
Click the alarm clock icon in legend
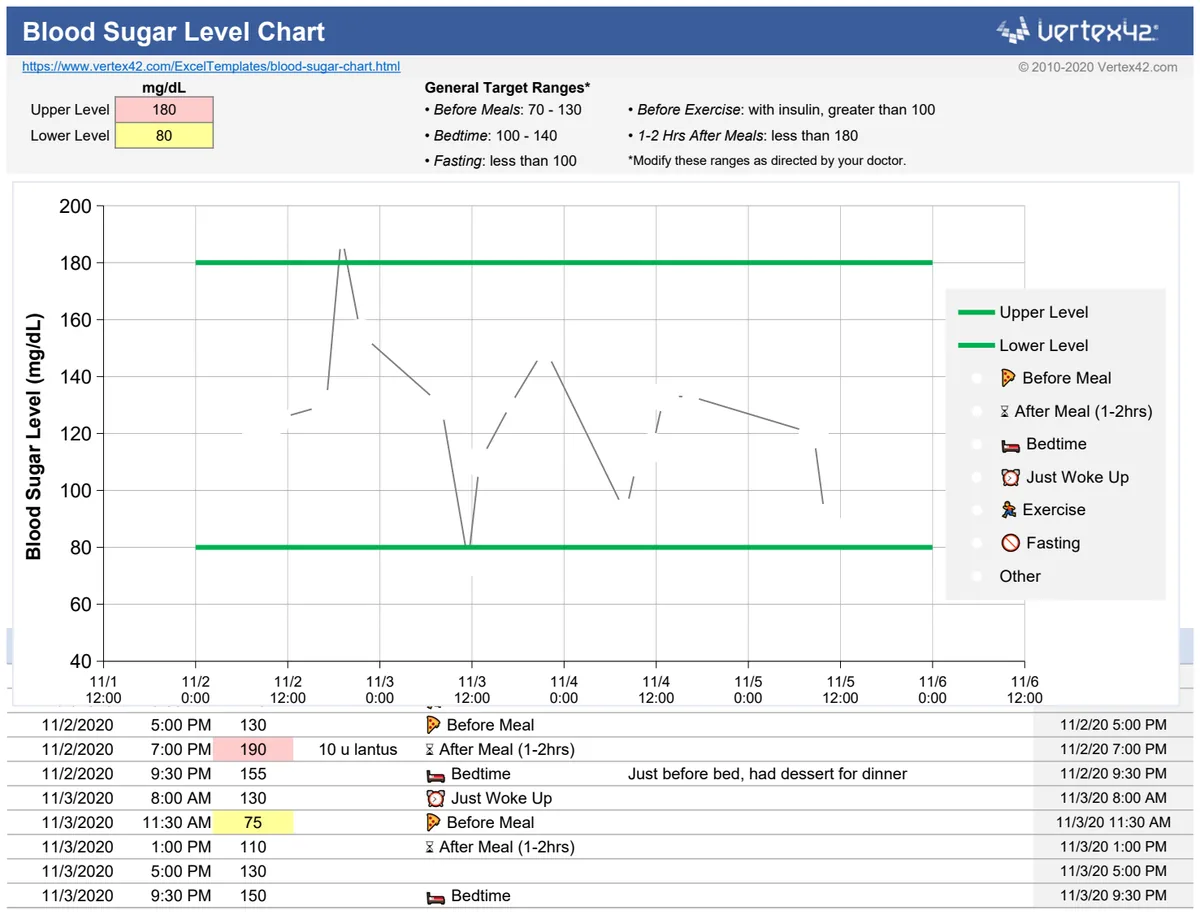pos(1010,477)
